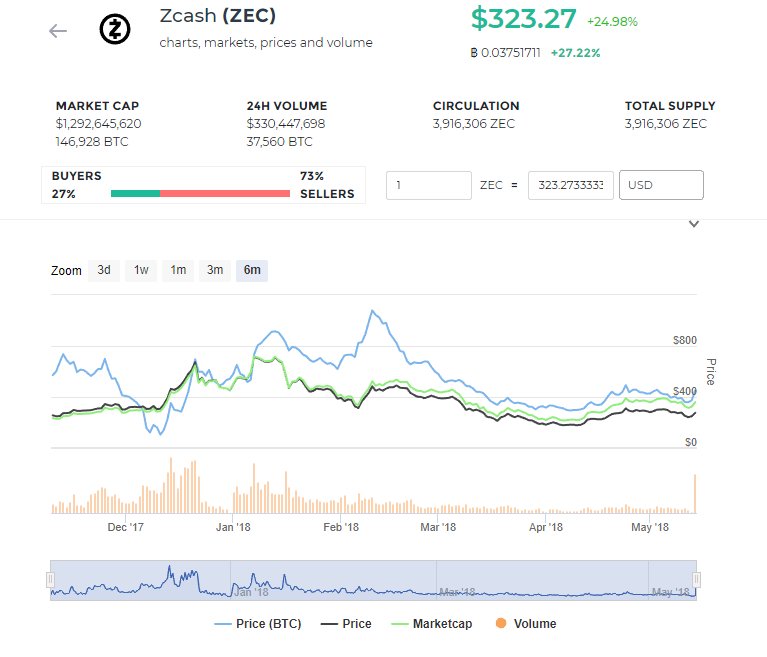Click the ZEC amount input field
The width and height of the screenshot is (767, 657).
pos(429,185)
